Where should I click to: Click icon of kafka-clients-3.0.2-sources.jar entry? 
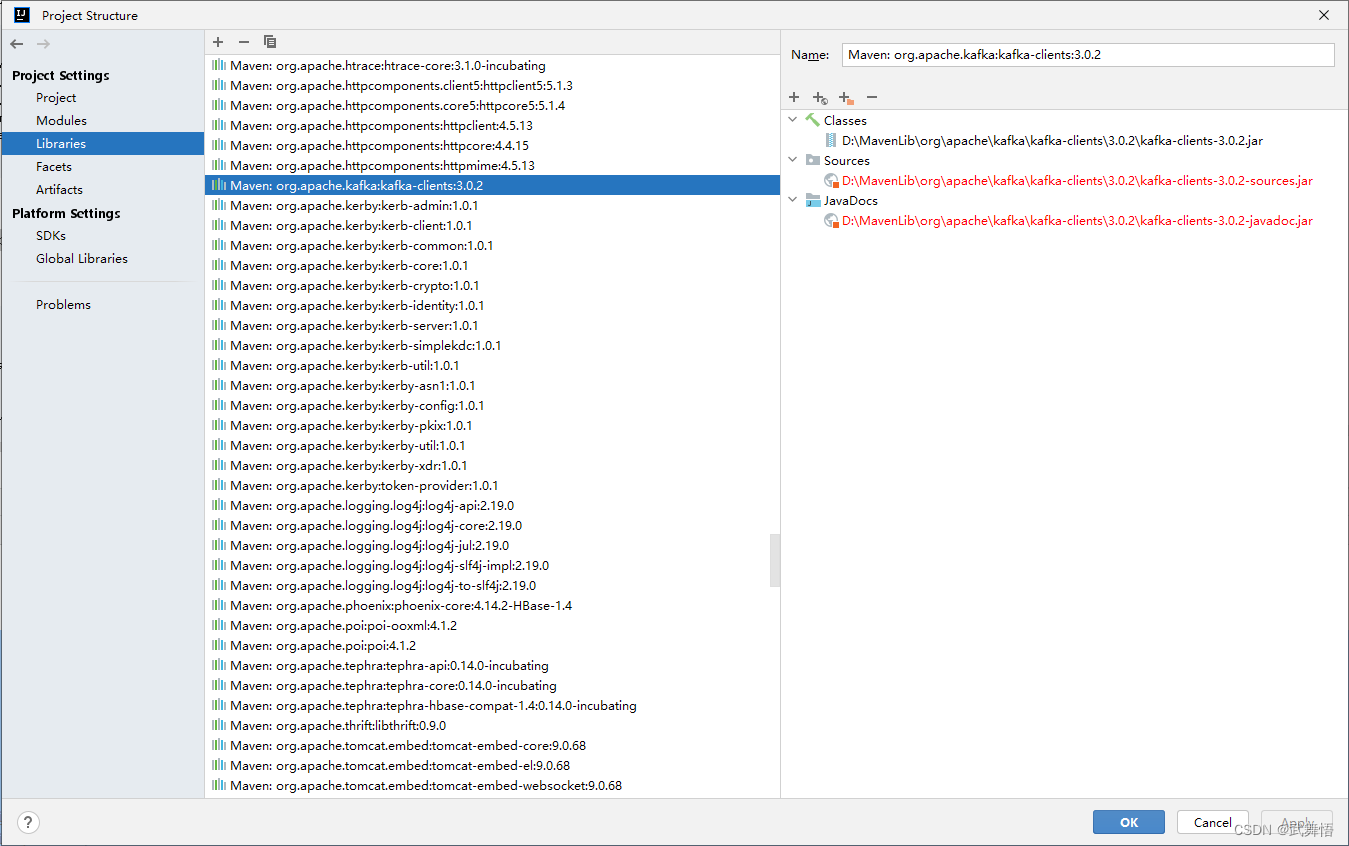(x=831, y=180)
